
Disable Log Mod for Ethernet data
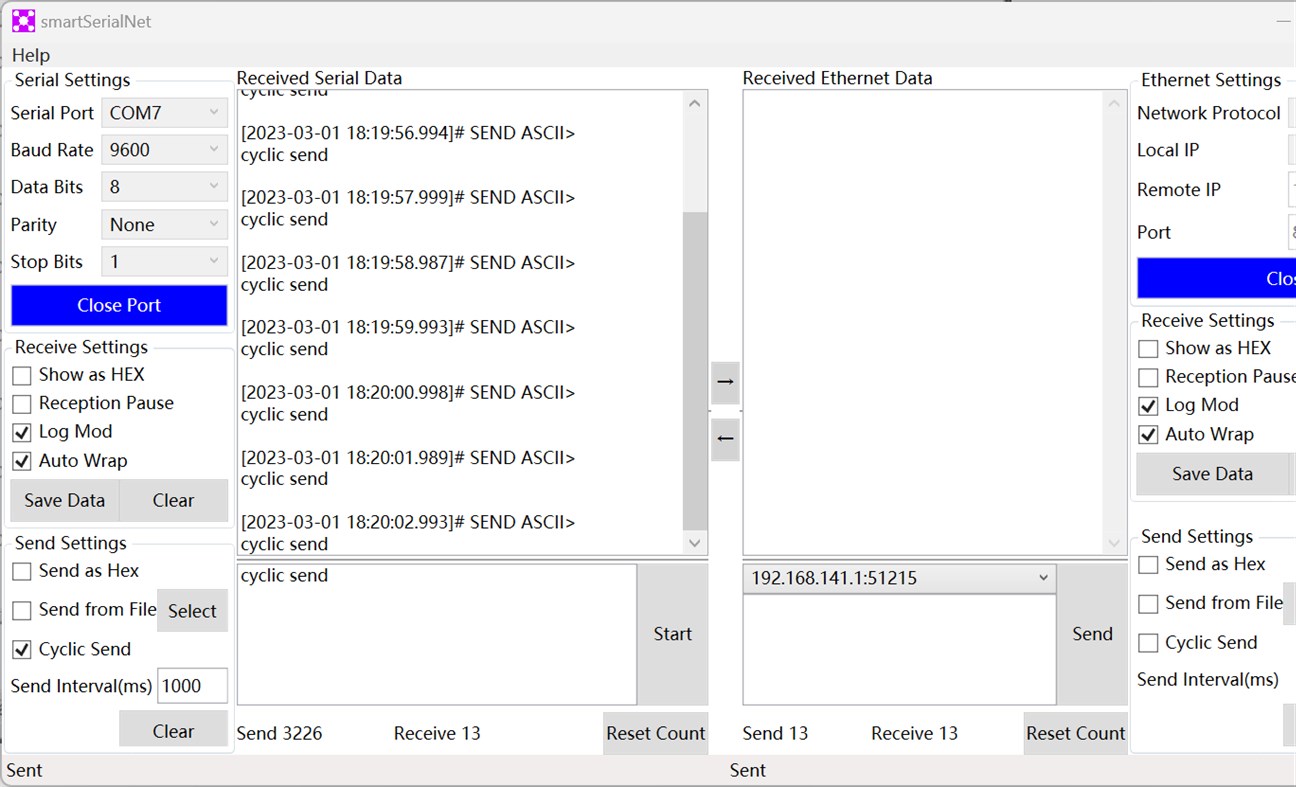click(x=1146, y=405)
